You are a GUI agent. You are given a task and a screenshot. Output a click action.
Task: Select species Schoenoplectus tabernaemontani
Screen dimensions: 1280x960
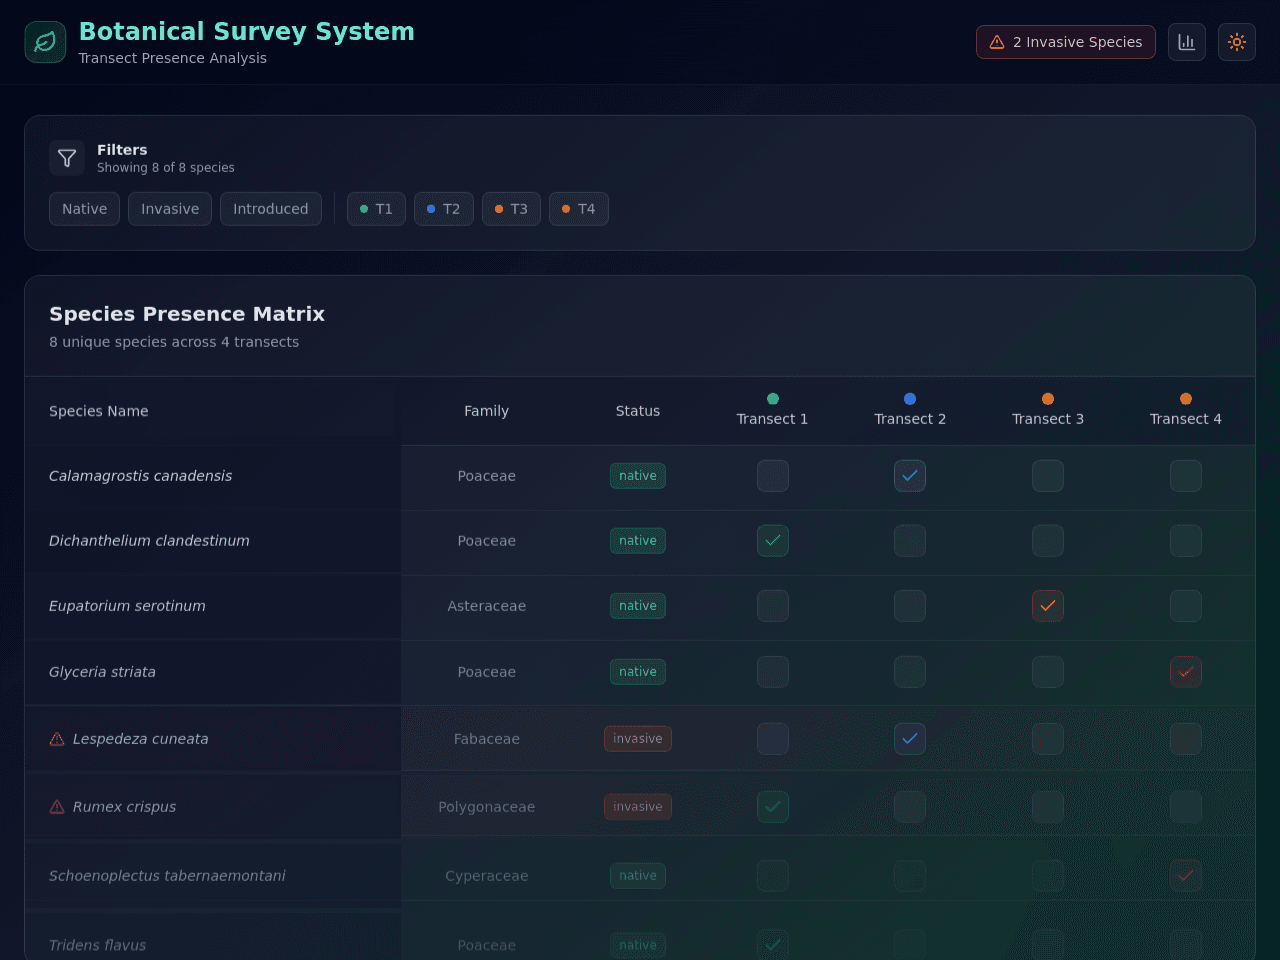[168, 876]
